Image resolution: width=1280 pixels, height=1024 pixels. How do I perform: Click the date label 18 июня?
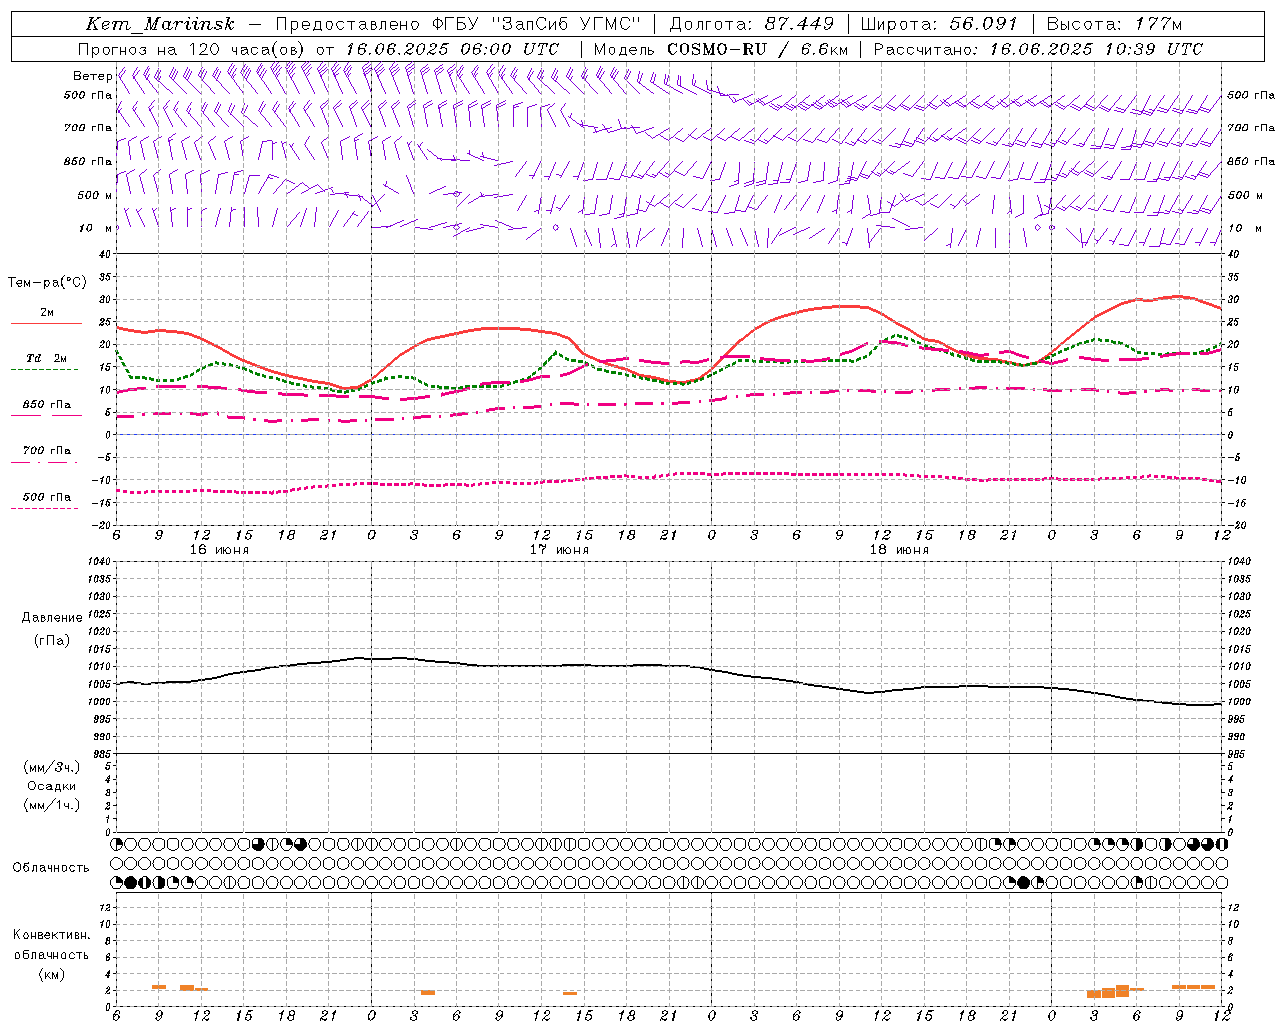[x=899, y=550]
